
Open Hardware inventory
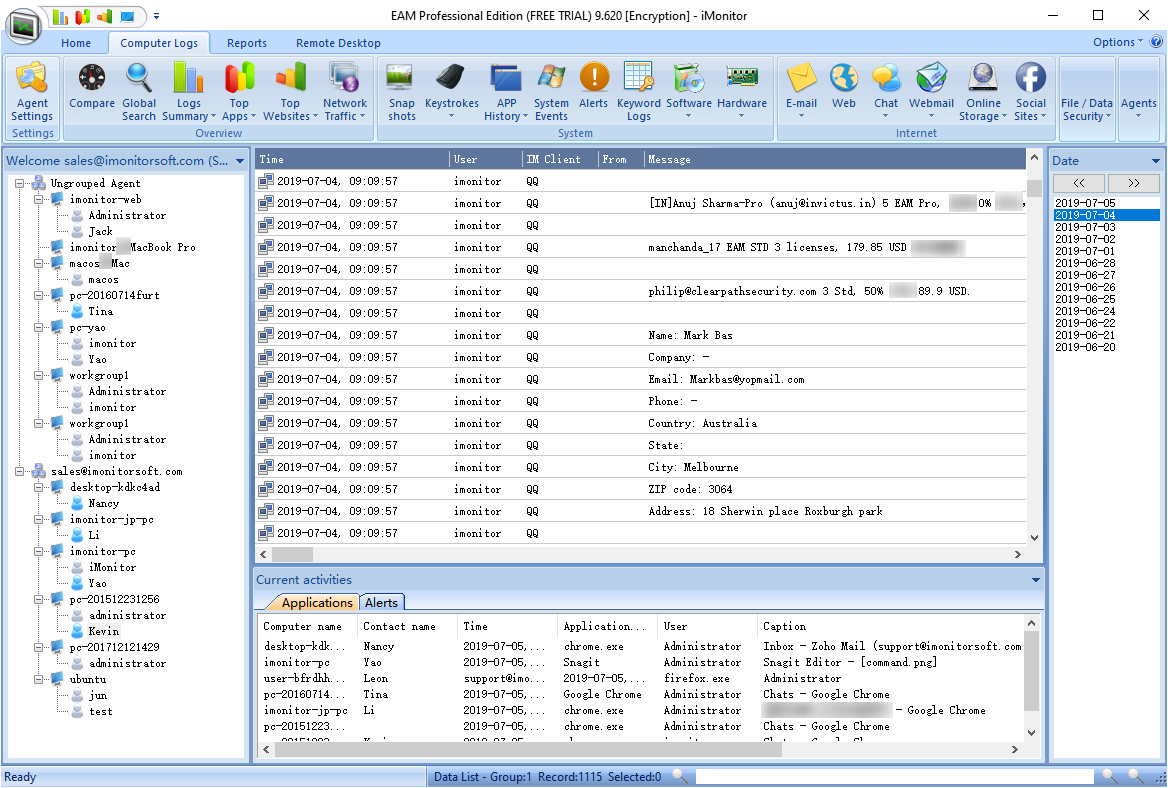(x=742, y=92)
